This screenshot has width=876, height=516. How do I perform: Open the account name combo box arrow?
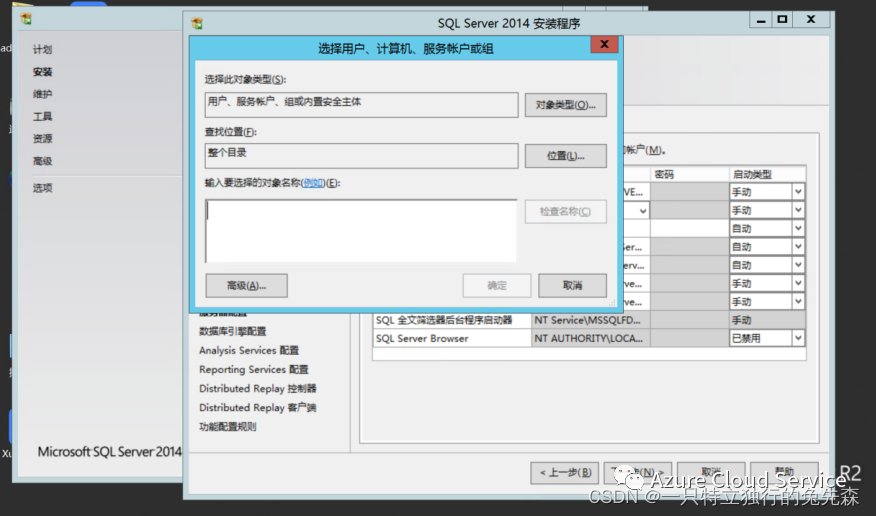pos(642,211)
